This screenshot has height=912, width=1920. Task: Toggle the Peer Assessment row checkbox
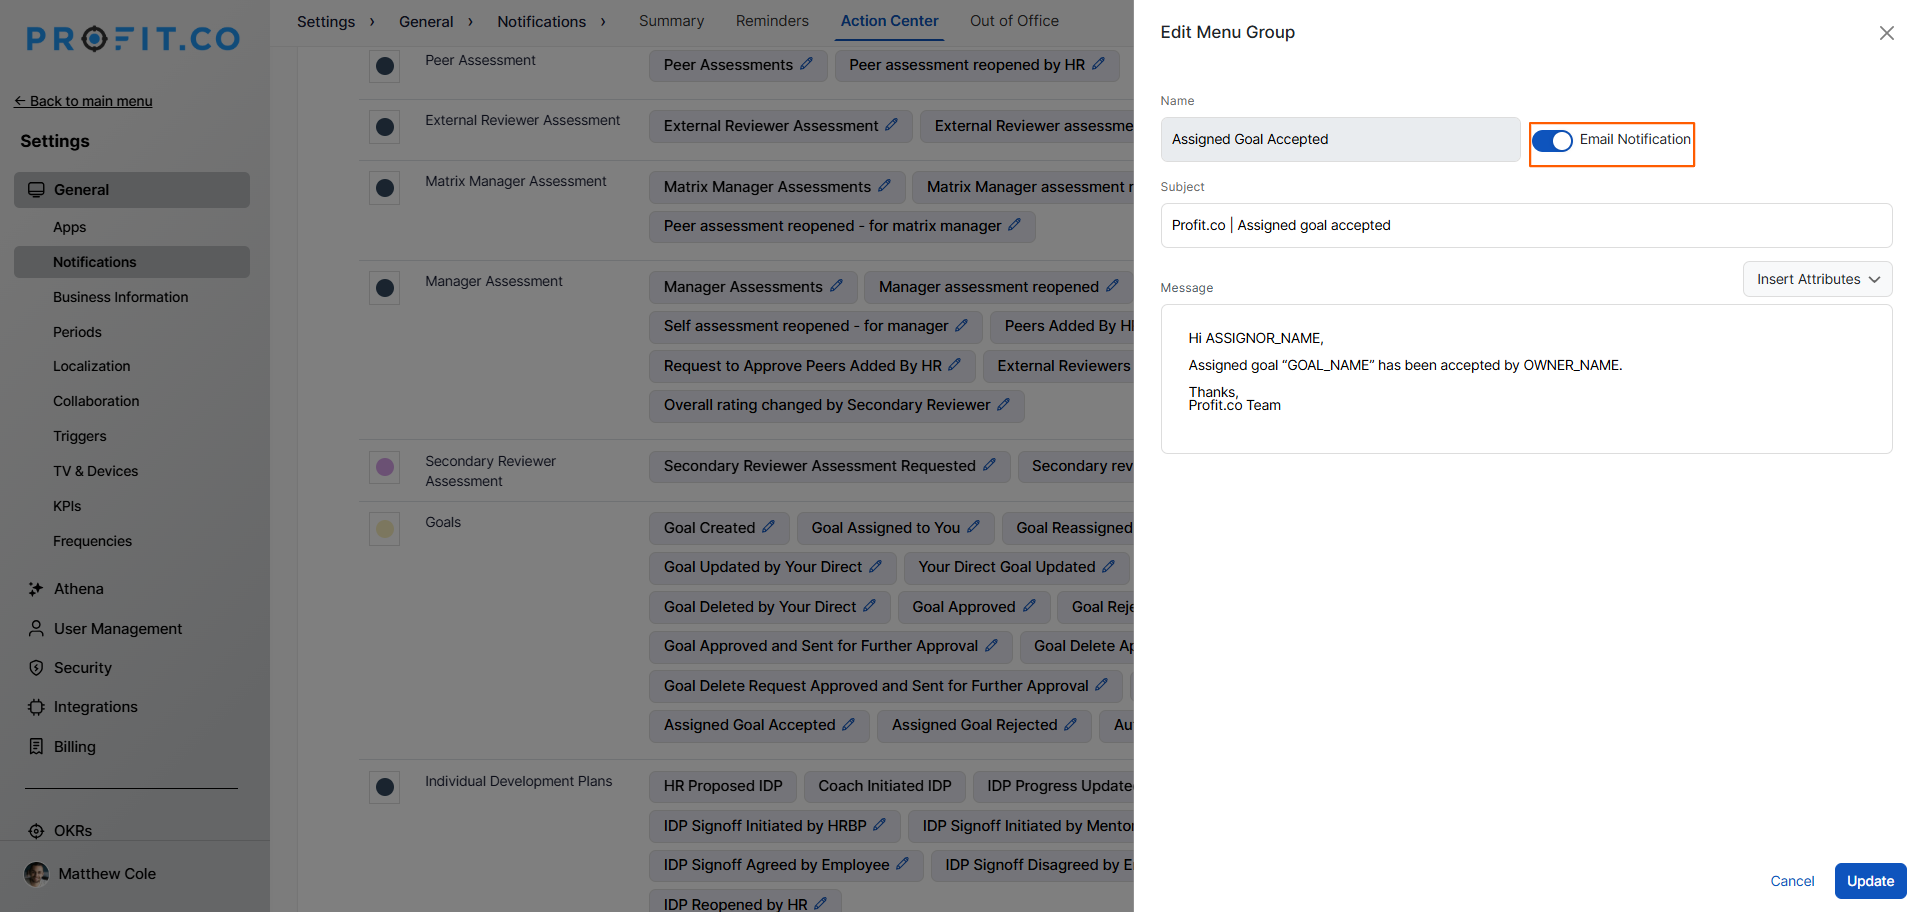point(385,67)
